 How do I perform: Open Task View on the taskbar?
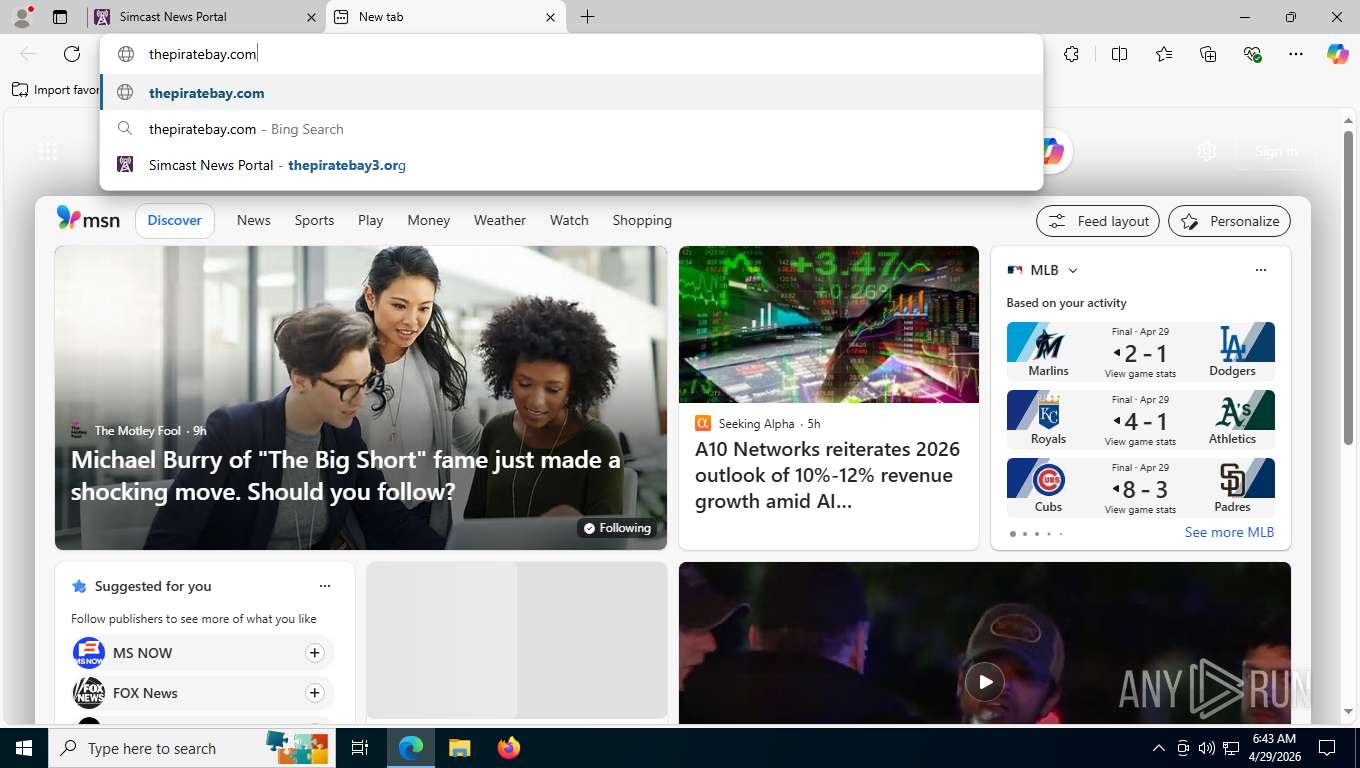pos(360,748)
